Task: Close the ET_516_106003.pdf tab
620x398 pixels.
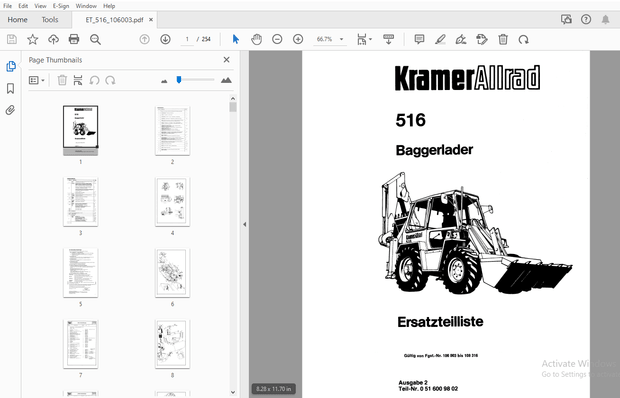Action: tap(151, 20)
